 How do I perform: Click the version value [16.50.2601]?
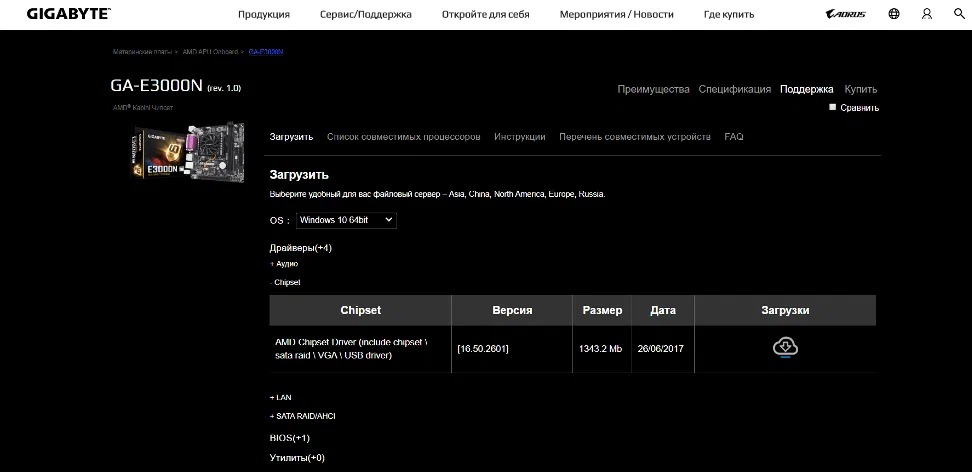483,349
